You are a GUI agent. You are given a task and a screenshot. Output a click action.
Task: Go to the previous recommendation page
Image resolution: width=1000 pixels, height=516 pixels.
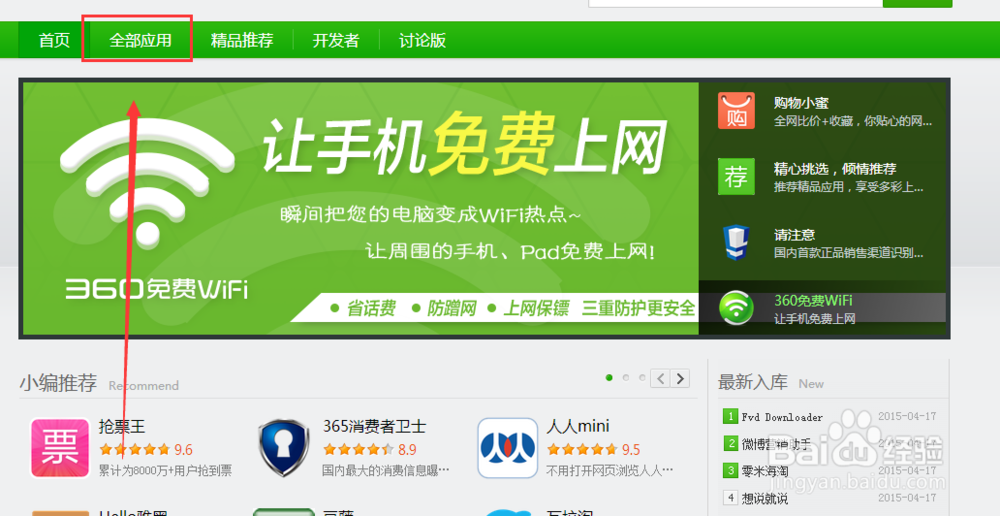[x=662, y=378]
